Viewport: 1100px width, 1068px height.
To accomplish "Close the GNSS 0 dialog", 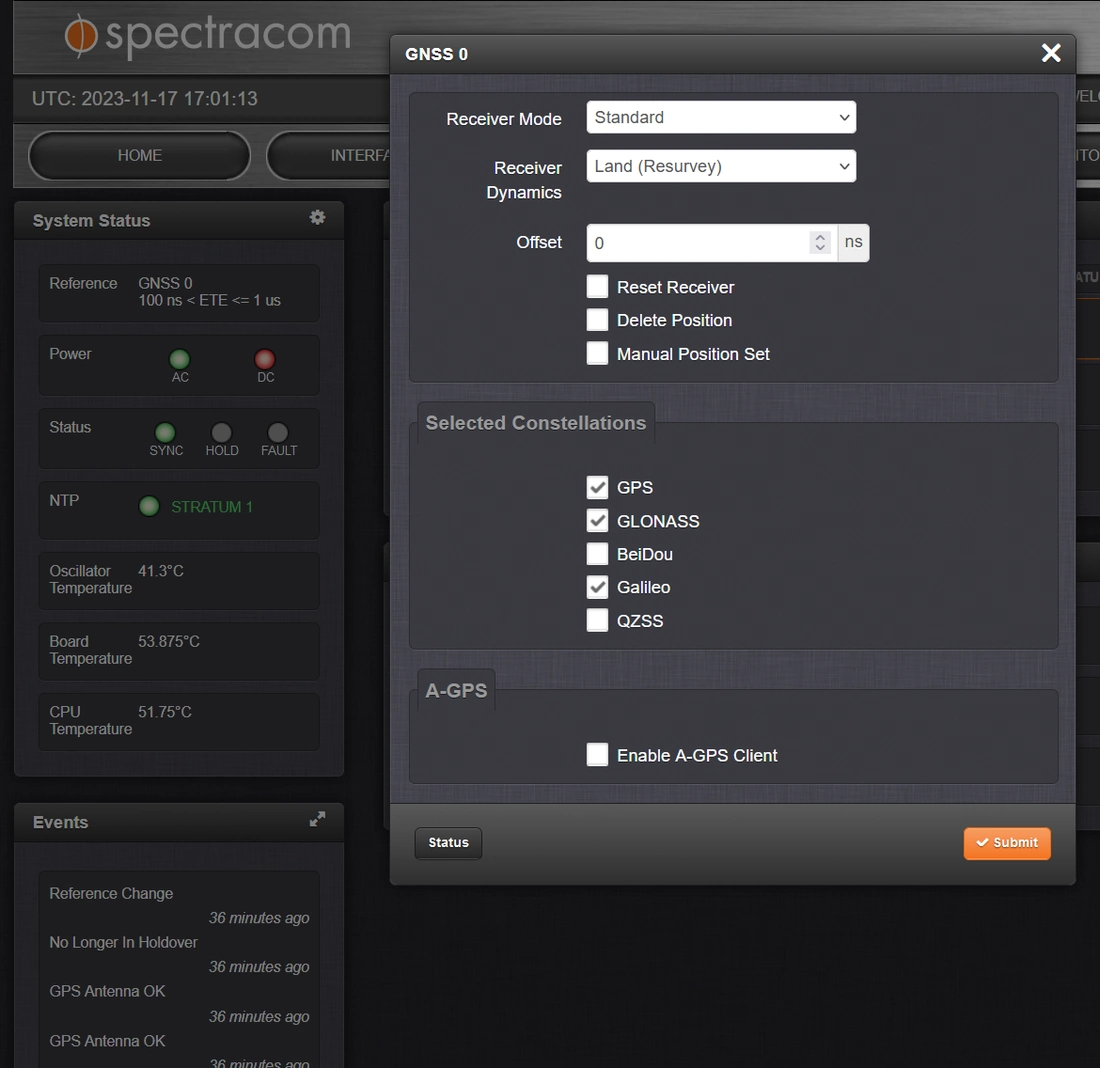I will (1050, 53).
